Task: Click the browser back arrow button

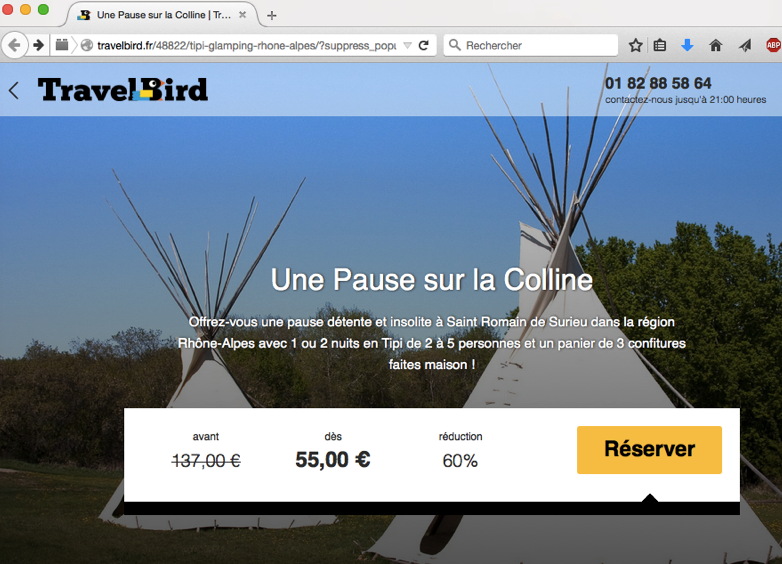Action: [x=14, y=45]
